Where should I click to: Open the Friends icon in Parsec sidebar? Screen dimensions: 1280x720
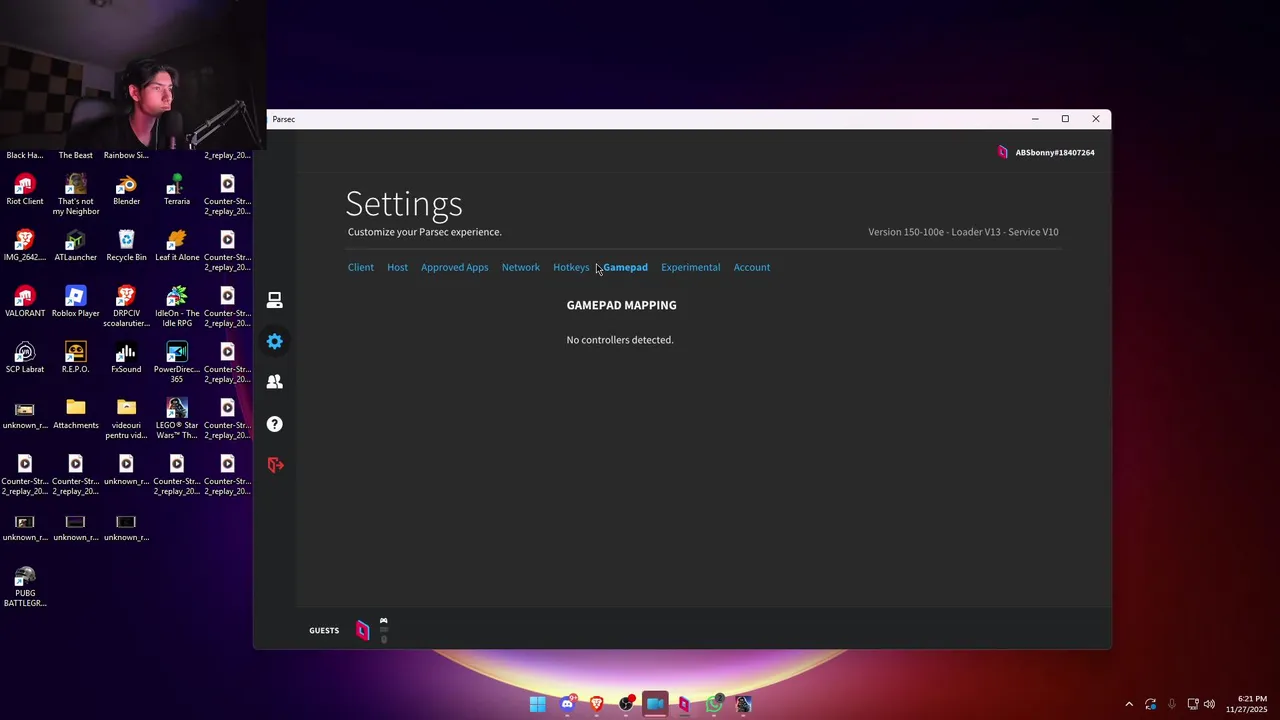click(x=275, y=382)
